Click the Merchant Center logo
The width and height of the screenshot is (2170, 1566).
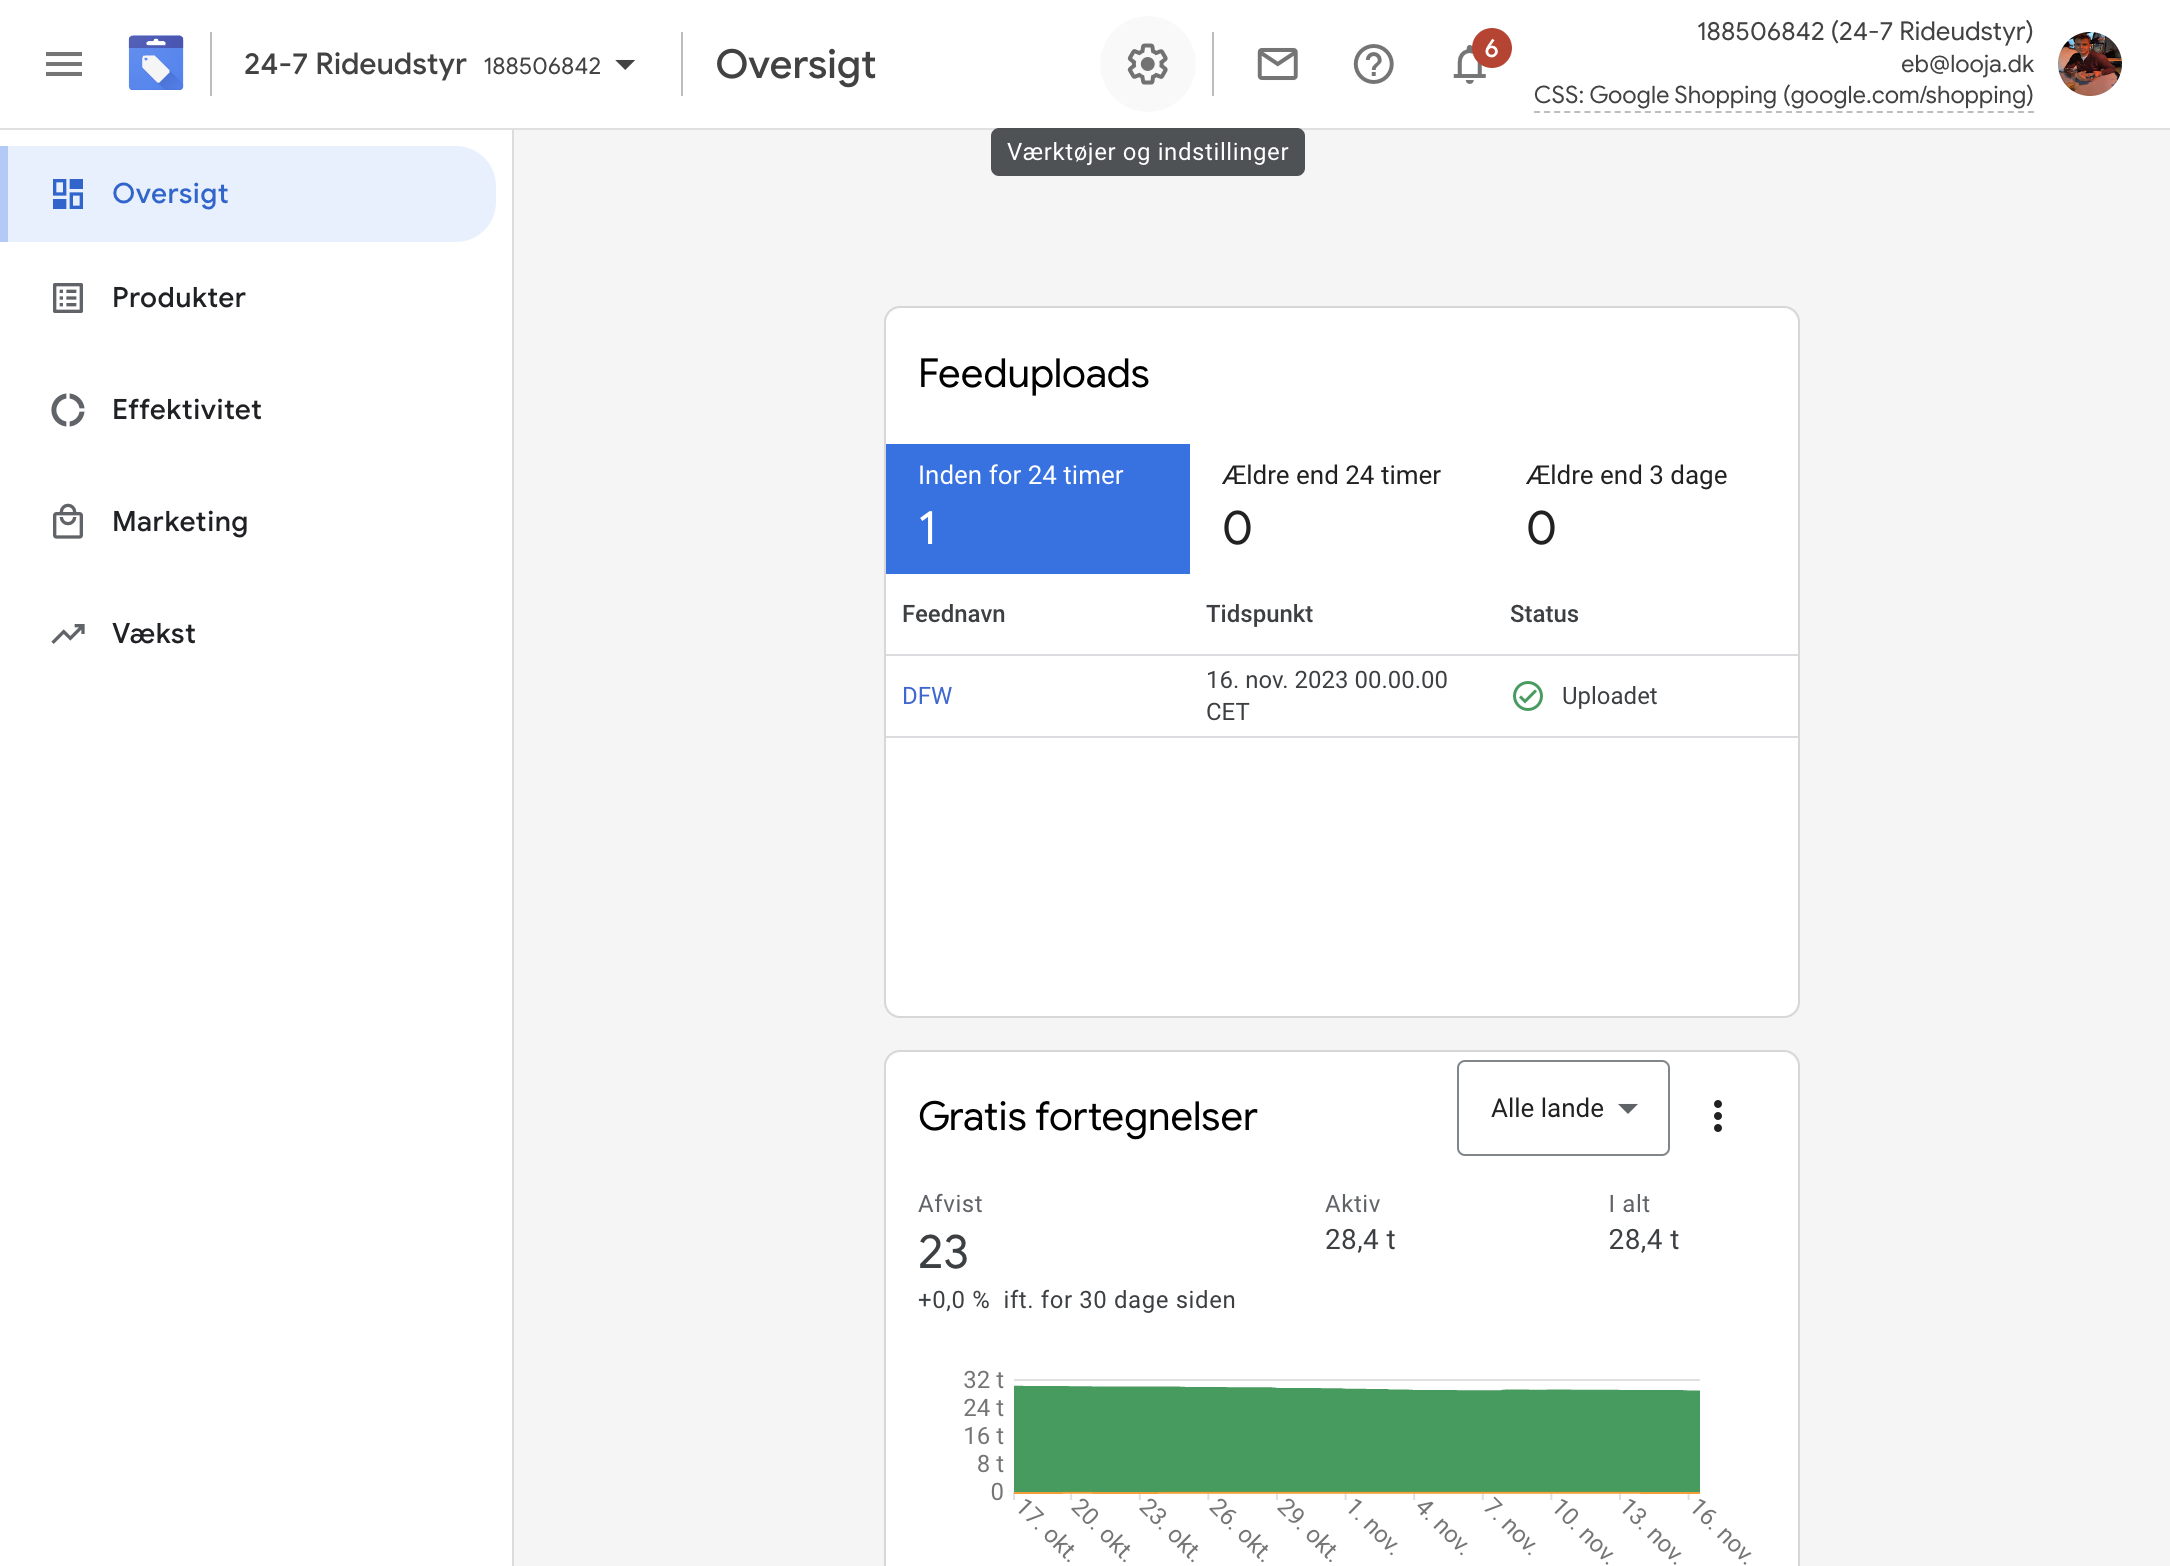click(156, 64)
